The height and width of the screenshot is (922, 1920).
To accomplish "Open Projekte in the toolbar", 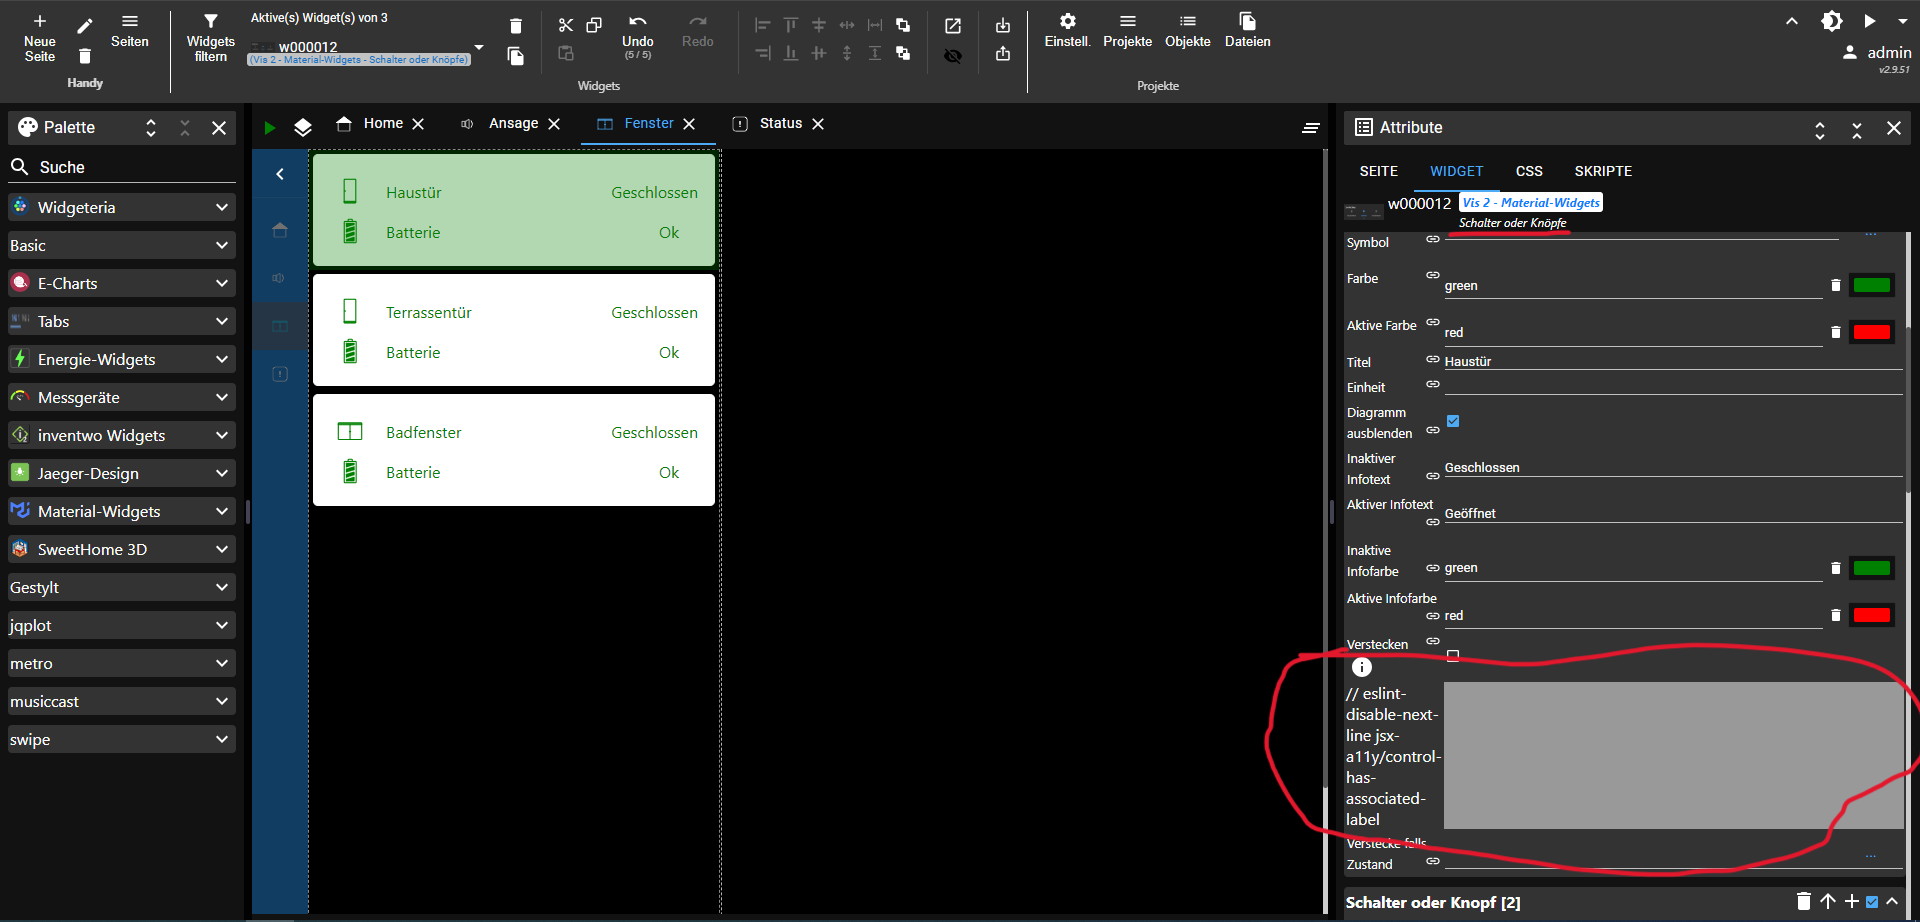I will tap(1127, 31).
